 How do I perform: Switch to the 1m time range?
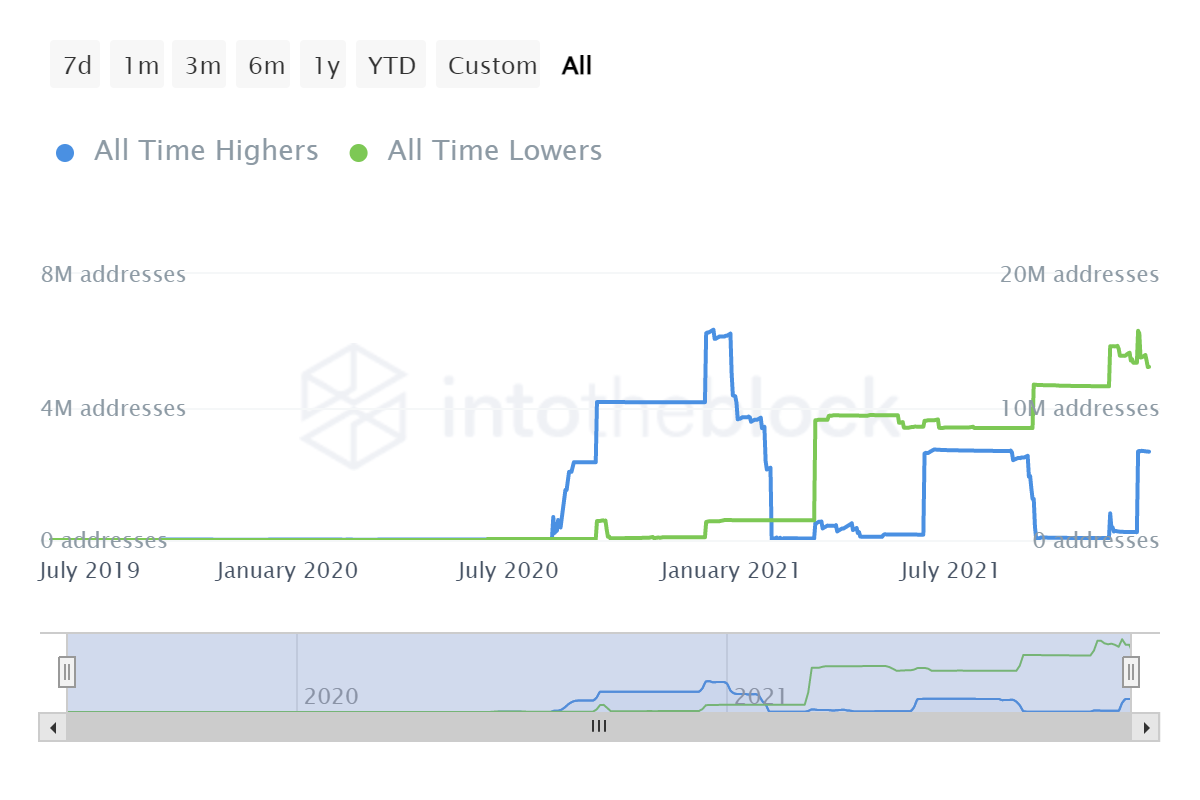pos(140,66)
